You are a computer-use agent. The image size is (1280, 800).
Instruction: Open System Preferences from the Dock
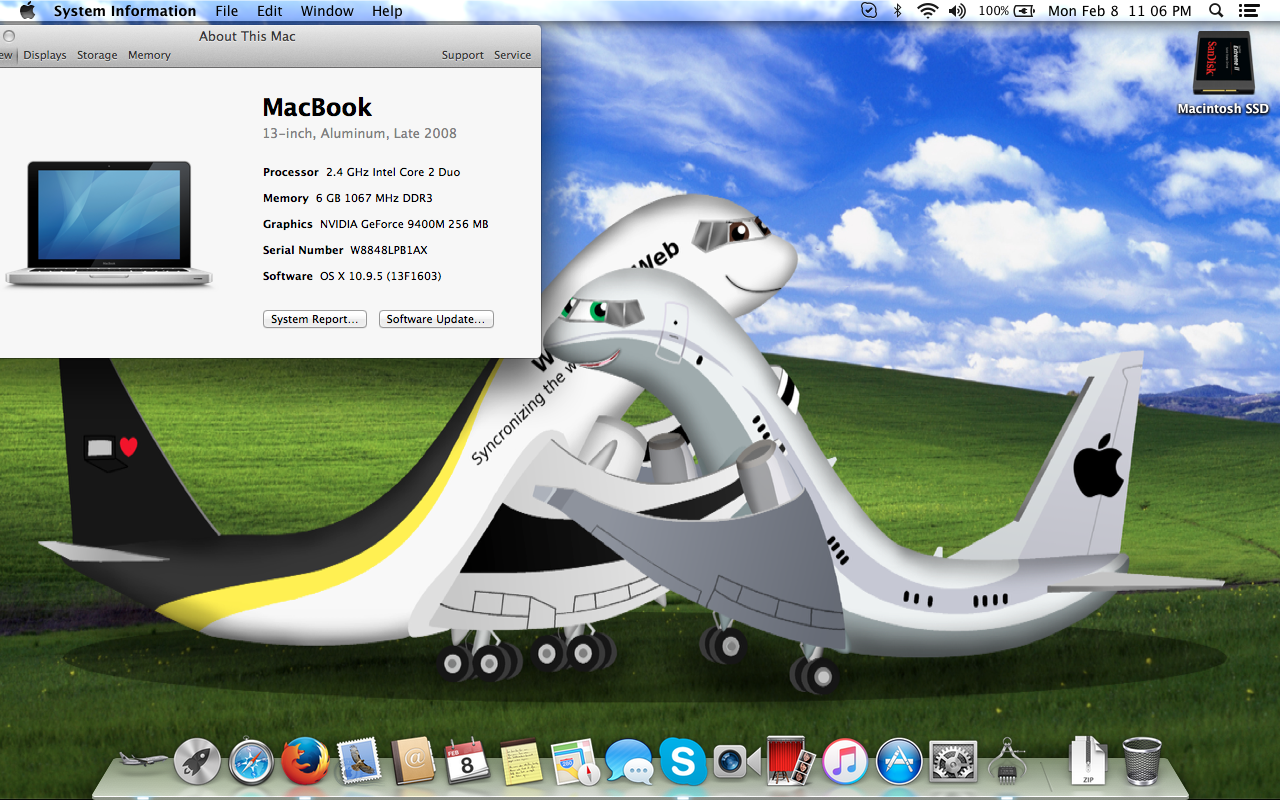pos(953,762)
